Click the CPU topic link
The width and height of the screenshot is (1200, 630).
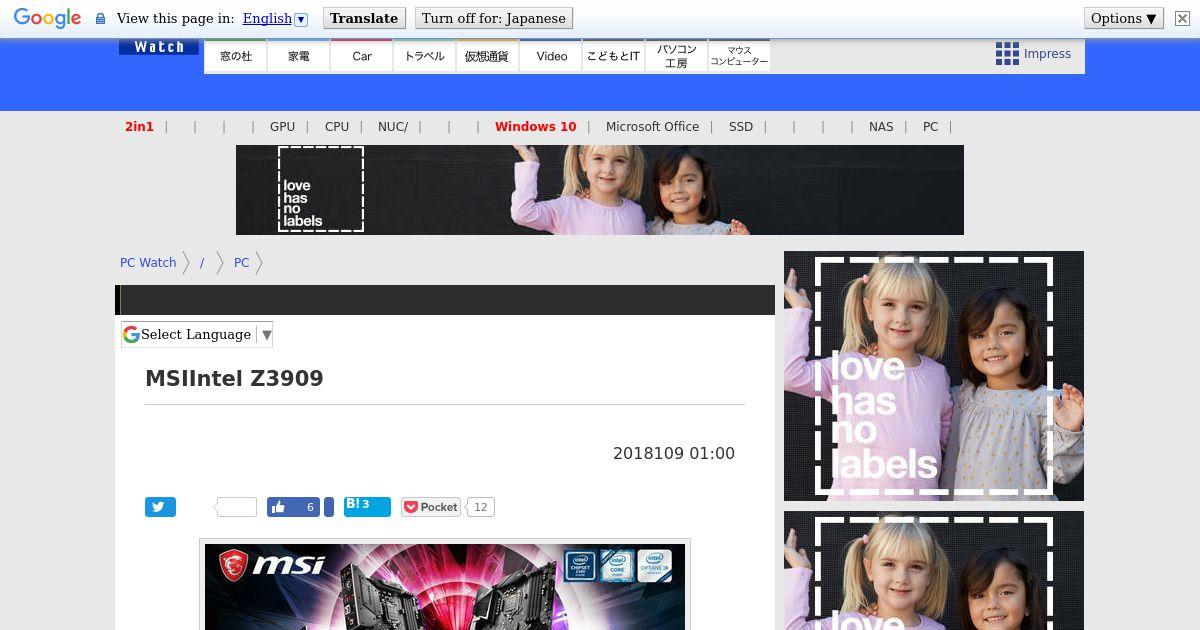click(x=337, y=127)
